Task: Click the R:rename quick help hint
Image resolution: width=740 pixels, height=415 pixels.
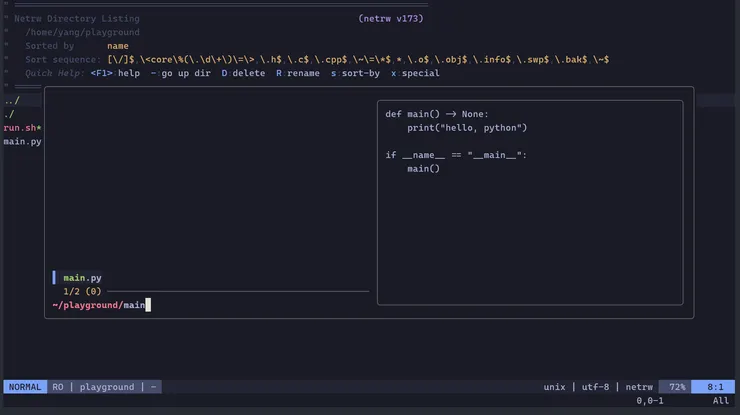Action: [298, 73]
